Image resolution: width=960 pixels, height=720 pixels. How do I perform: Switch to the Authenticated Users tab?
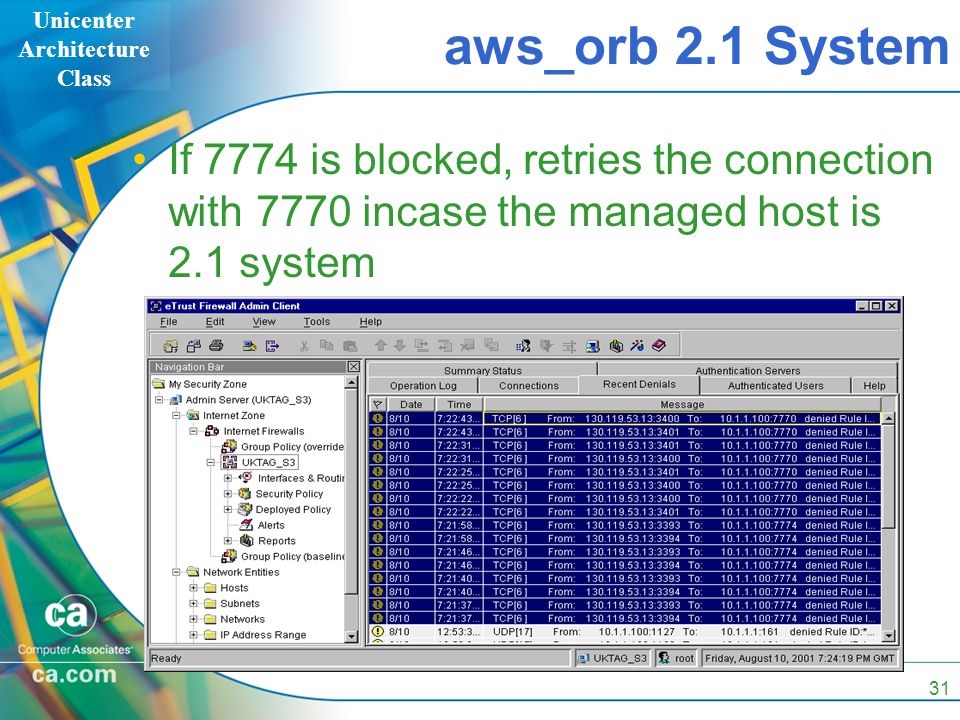click(776, 386)
